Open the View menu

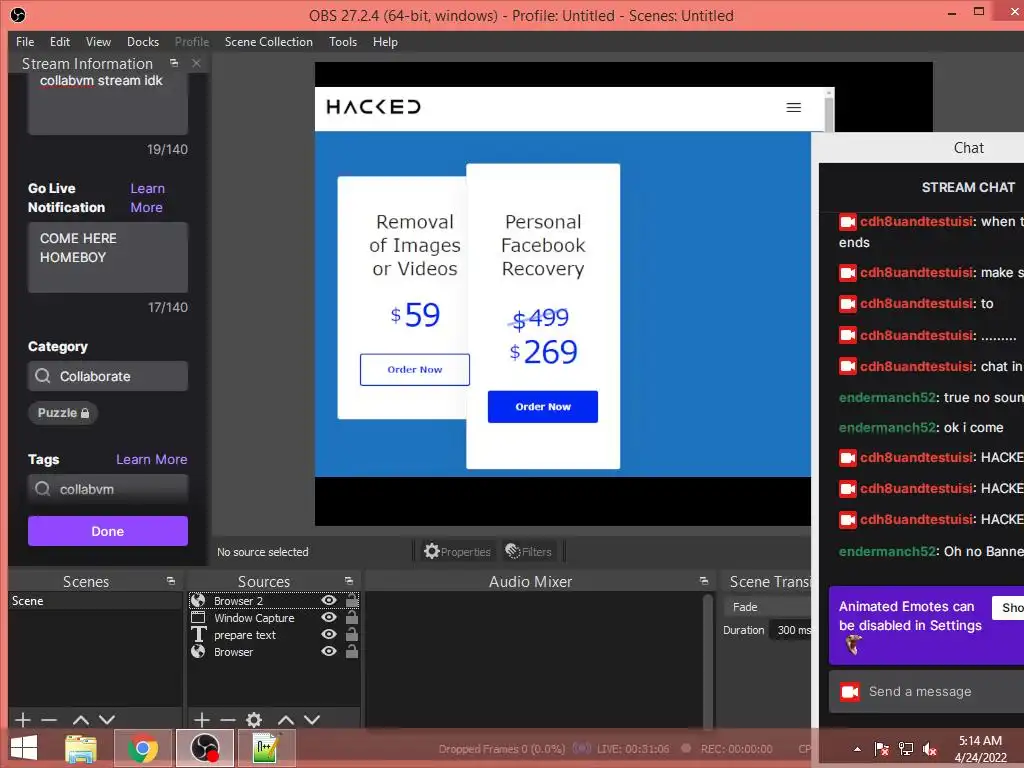(x=98, y=42)
